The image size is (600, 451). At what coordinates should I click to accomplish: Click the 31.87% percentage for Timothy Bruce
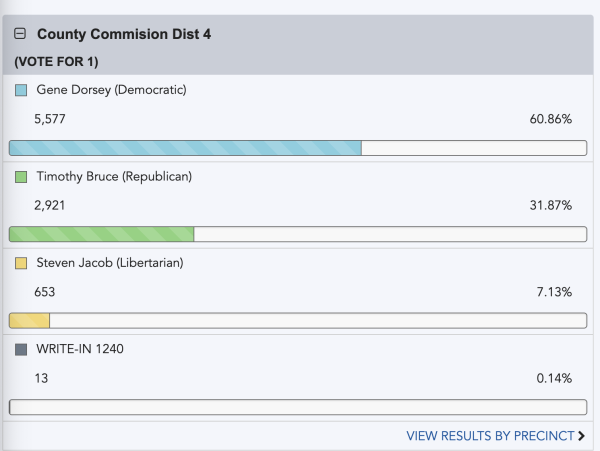(550, 206)
